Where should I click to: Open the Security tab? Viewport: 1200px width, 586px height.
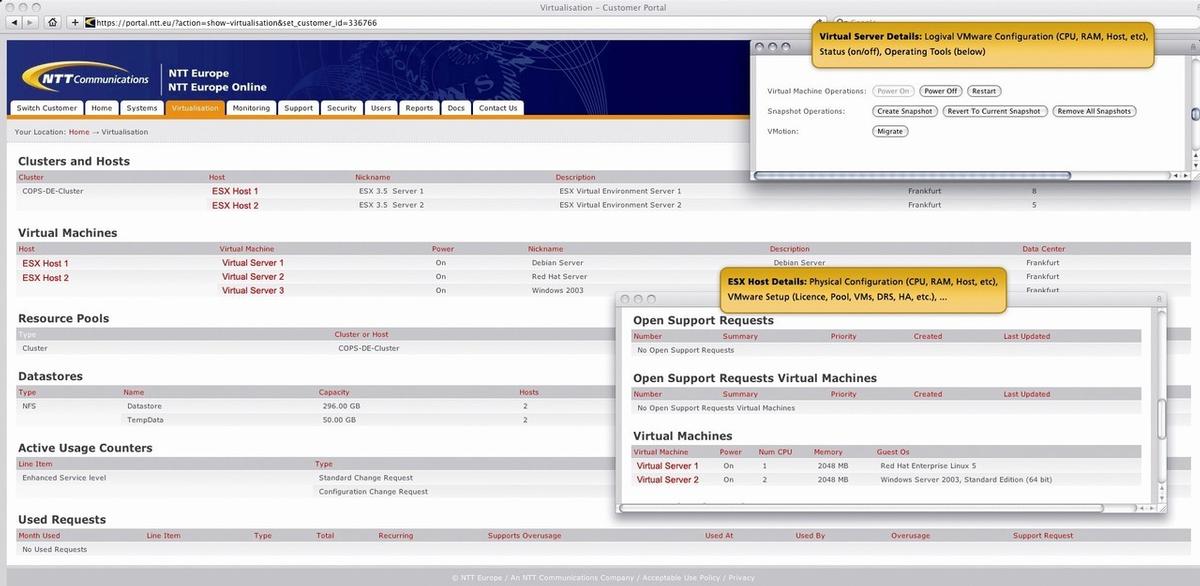coord(342,108)
